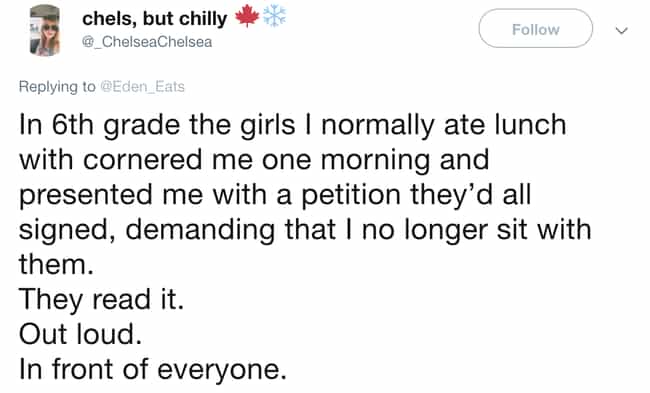
Task: Open the tweet options chevron menu
Action: point(621,30)
